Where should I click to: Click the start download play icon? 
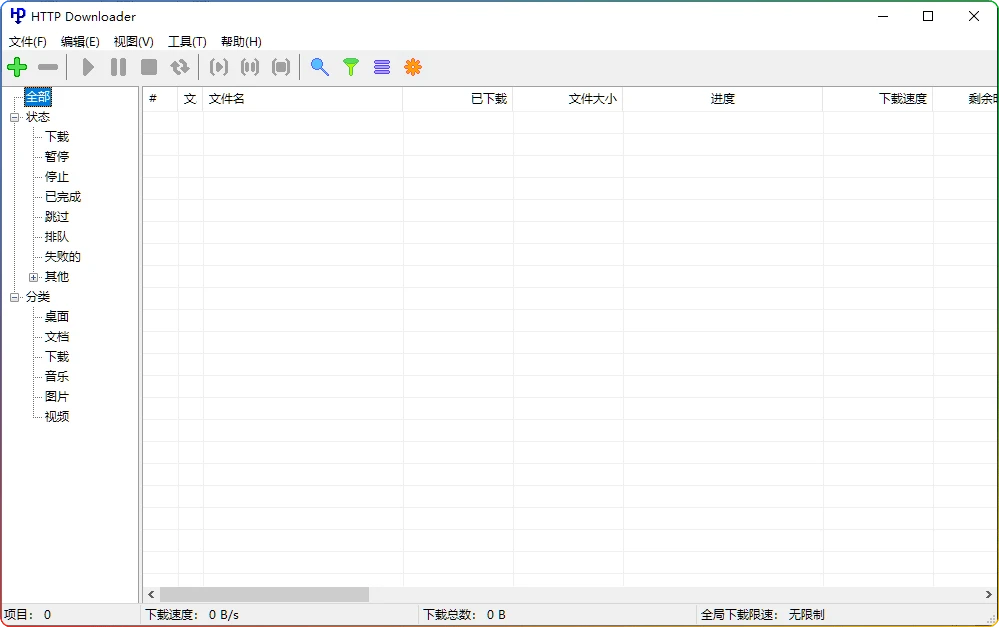click(x=88, y=67)
